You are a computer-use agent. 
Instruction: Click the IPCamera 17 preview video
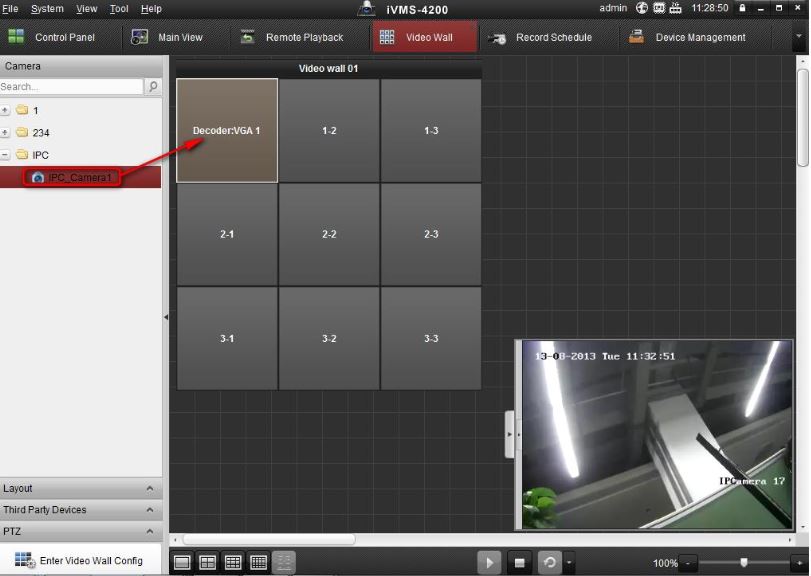tap(657, 434)
